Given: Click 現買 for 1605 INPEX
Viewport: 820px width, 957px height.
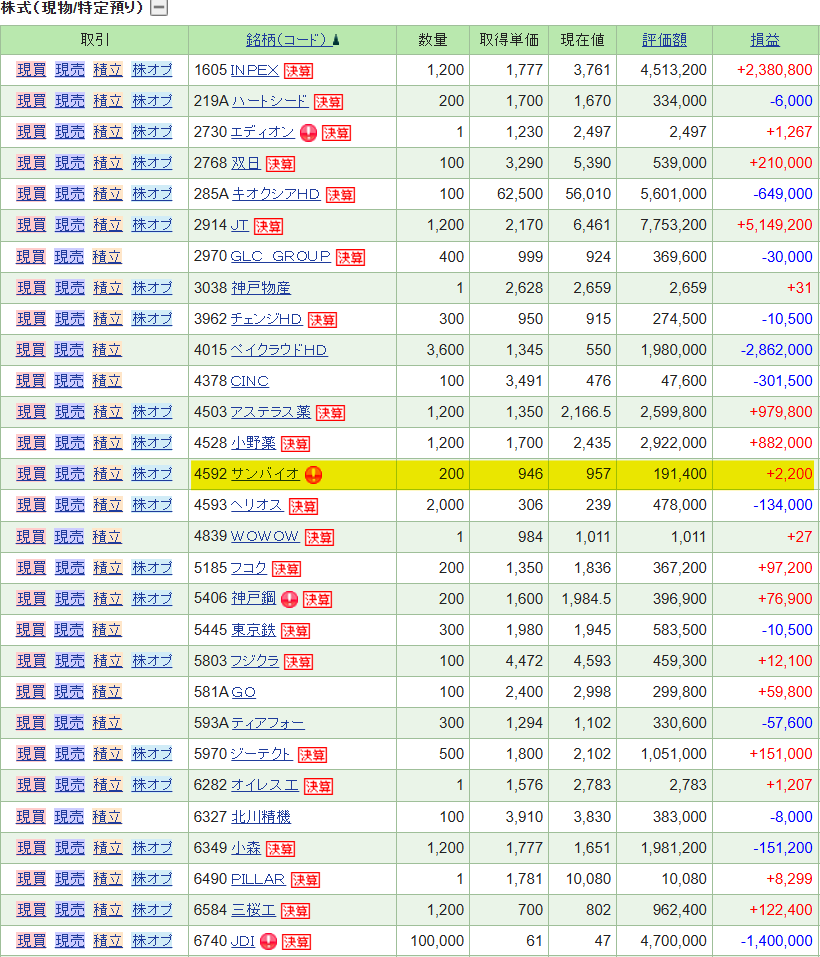Looking at the screenshot, I should [32, 70].
